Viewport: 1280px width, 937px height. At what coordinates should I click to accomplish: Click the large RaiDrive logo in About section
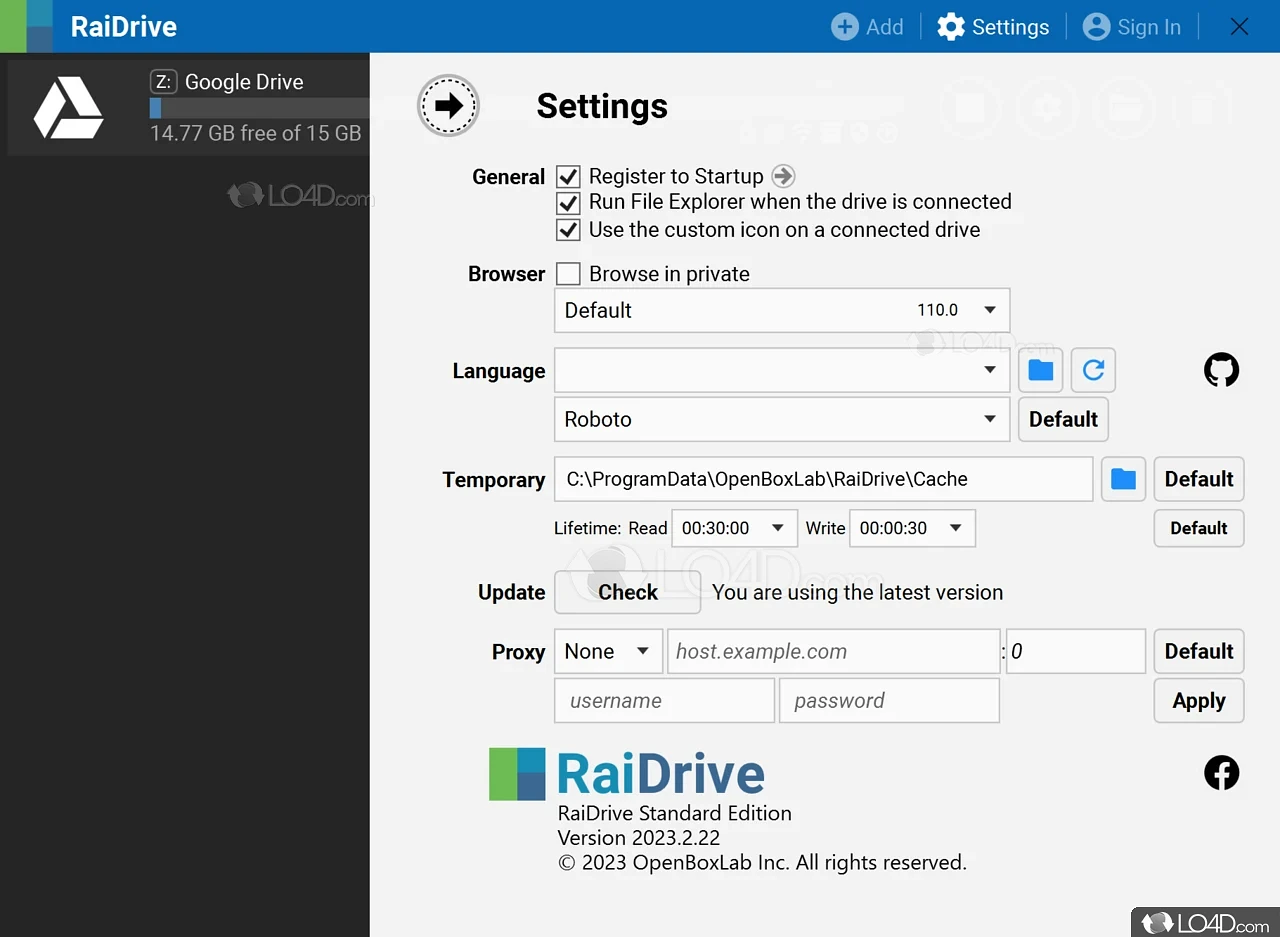(x=627, y=774)
